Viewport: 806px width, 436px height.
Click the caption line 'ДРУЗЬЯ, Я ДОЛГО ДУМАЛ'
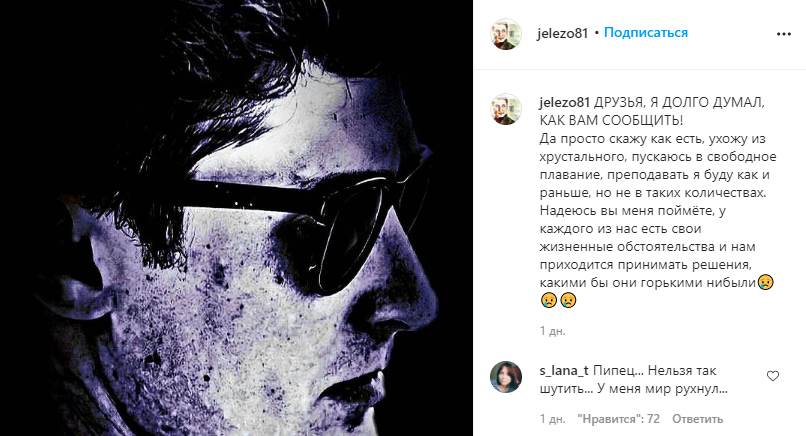[x=679, y=103]
